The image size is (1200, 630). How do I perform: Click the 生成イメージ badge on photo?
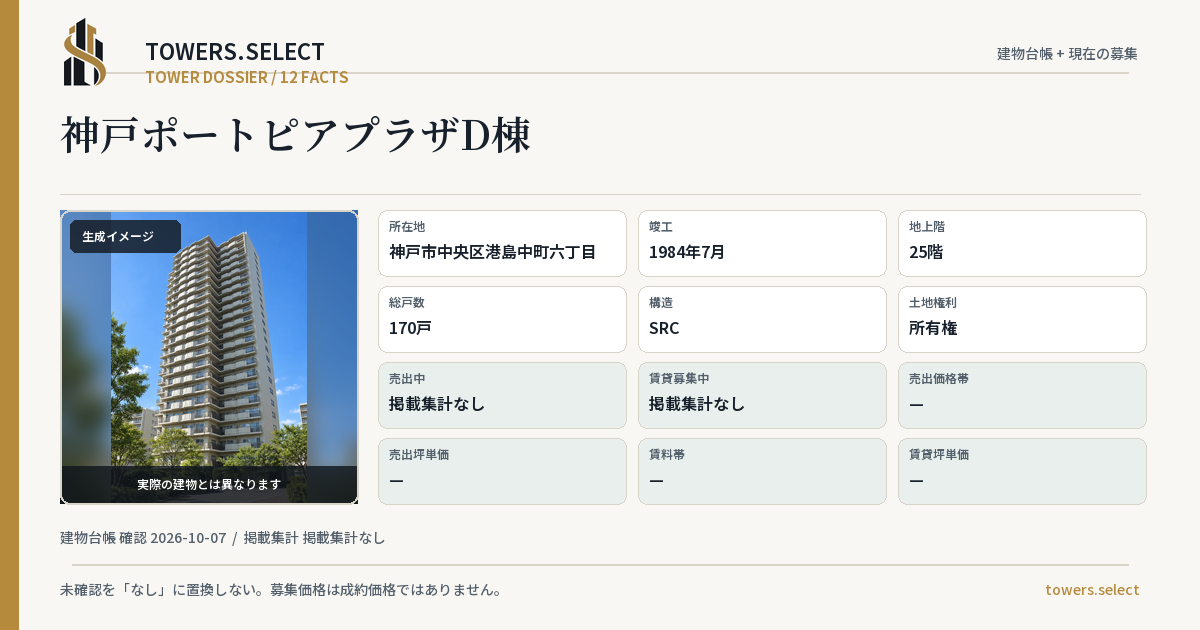click(125, 237)
